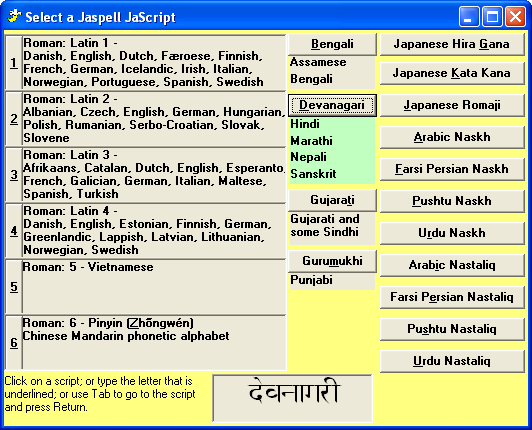Maximize the Select a Jaspell JaScript window
This screenshot has width=532, height=430.
(492, 17)
